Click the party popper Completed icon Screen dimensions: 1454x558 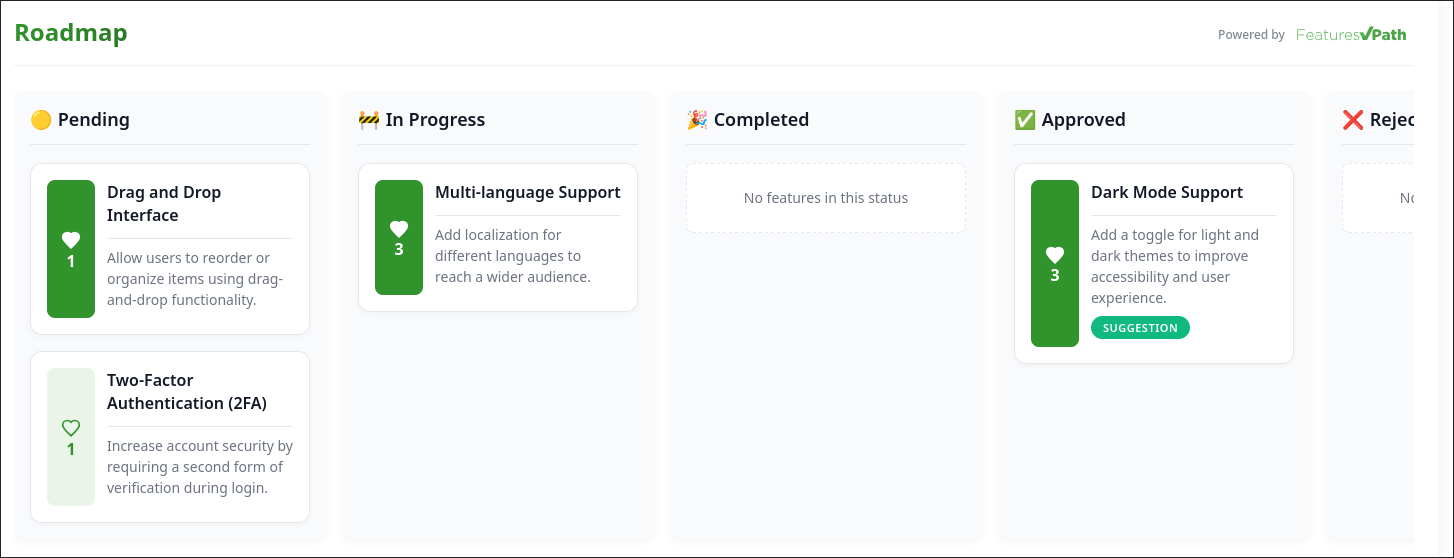(x=697, y=120)
